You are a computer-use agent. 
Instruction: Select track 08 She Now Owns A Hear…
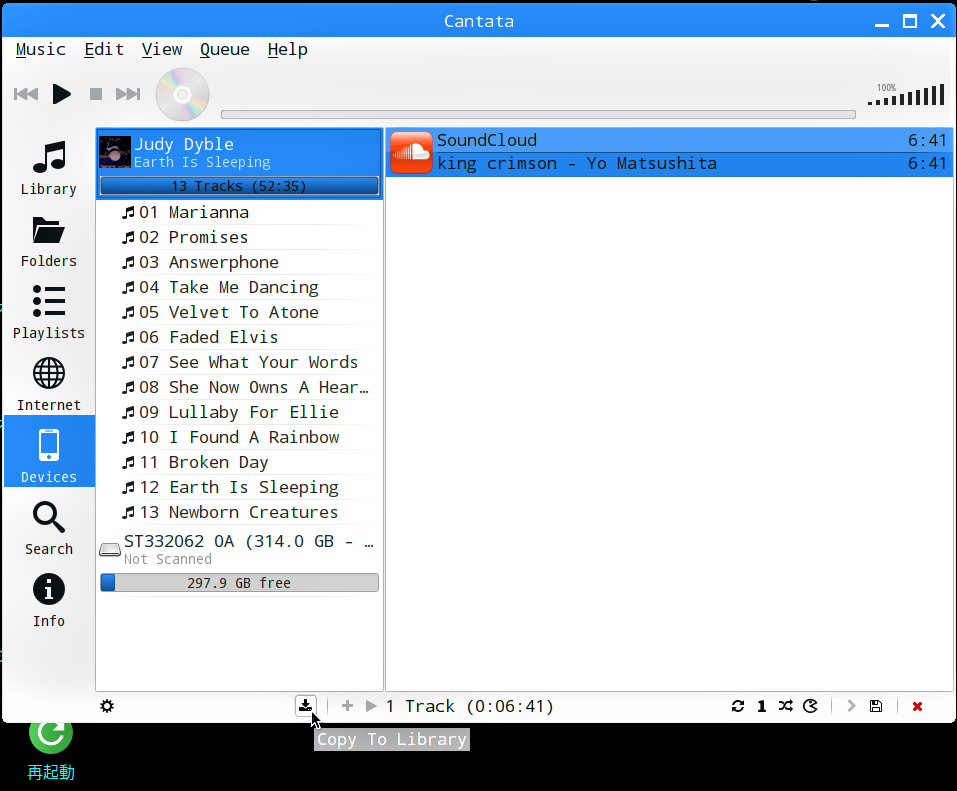click(x=239, y=388)
